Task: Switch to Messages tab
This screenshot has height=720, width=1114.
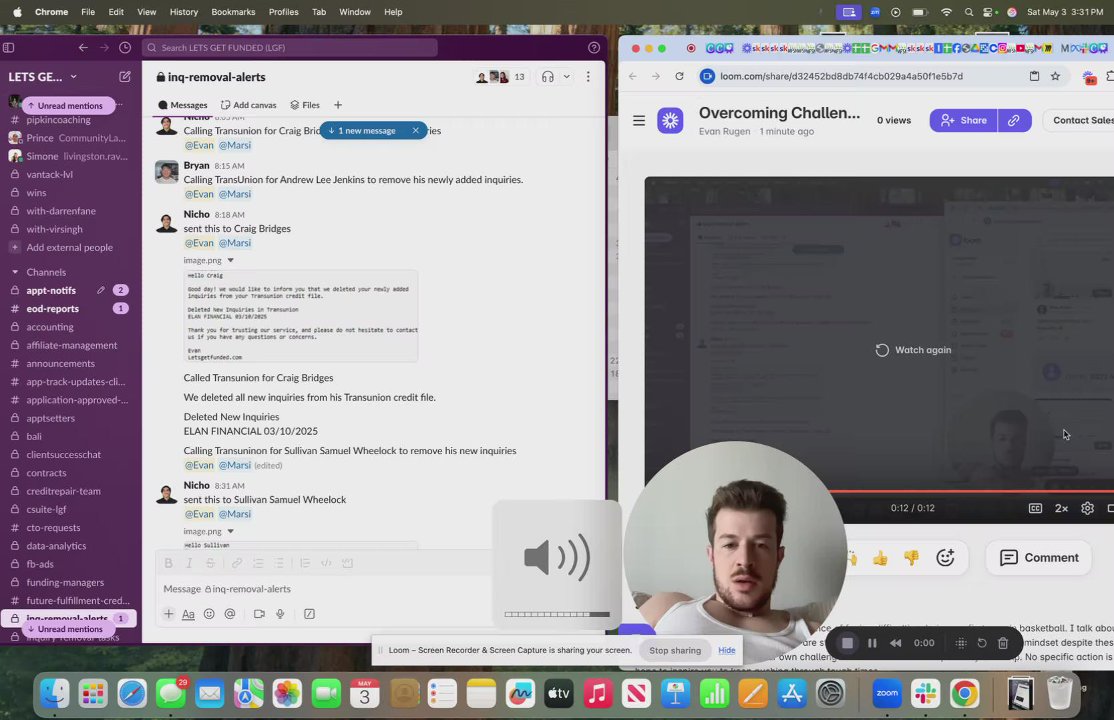Action: 183,105
